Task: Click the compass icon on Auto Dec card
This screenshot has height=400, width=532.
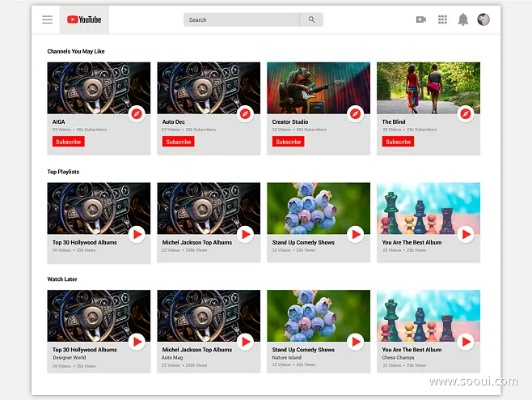Action: [245, 114]
